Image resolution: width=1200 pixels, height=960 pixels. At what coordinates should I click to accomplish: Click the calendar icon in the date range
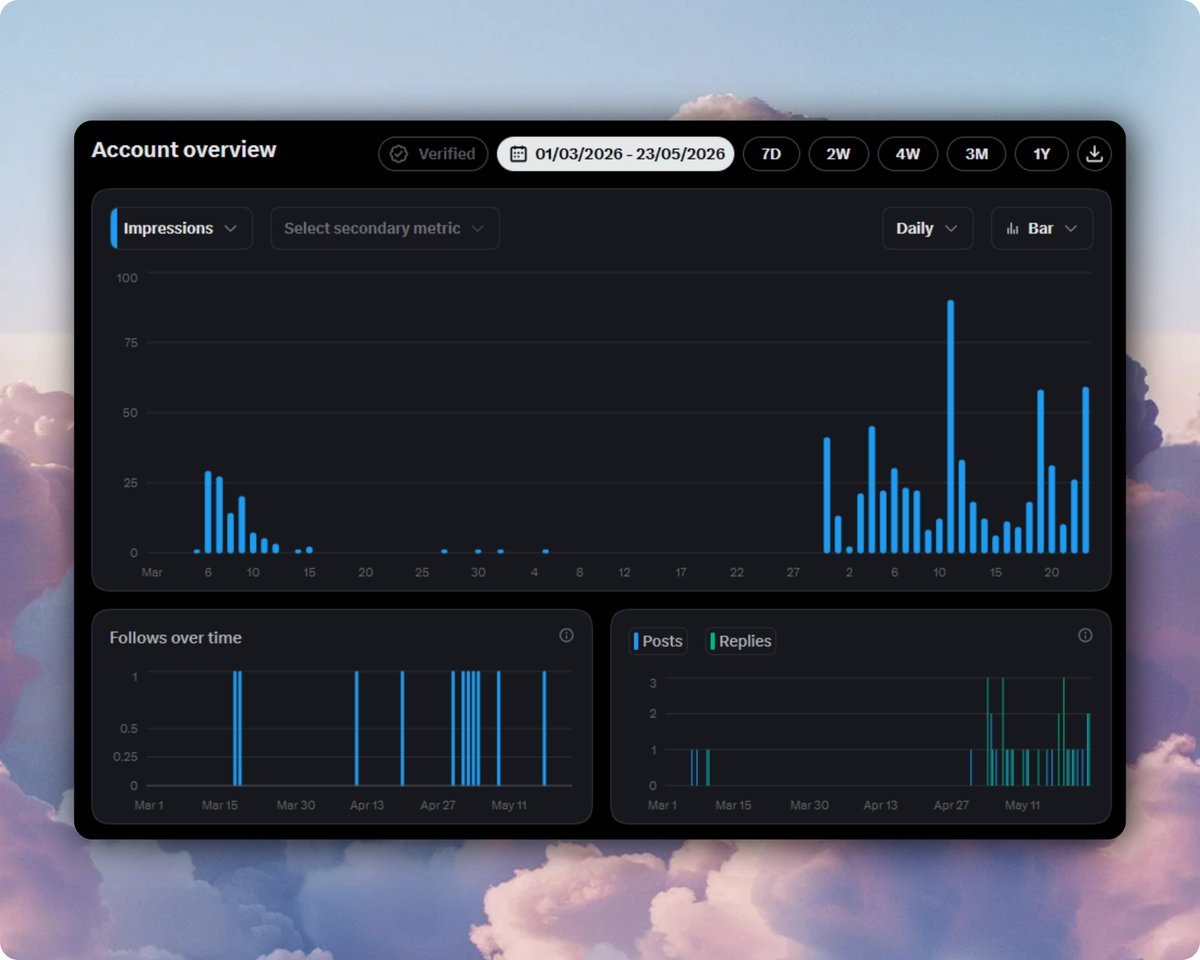click(518, 154)
